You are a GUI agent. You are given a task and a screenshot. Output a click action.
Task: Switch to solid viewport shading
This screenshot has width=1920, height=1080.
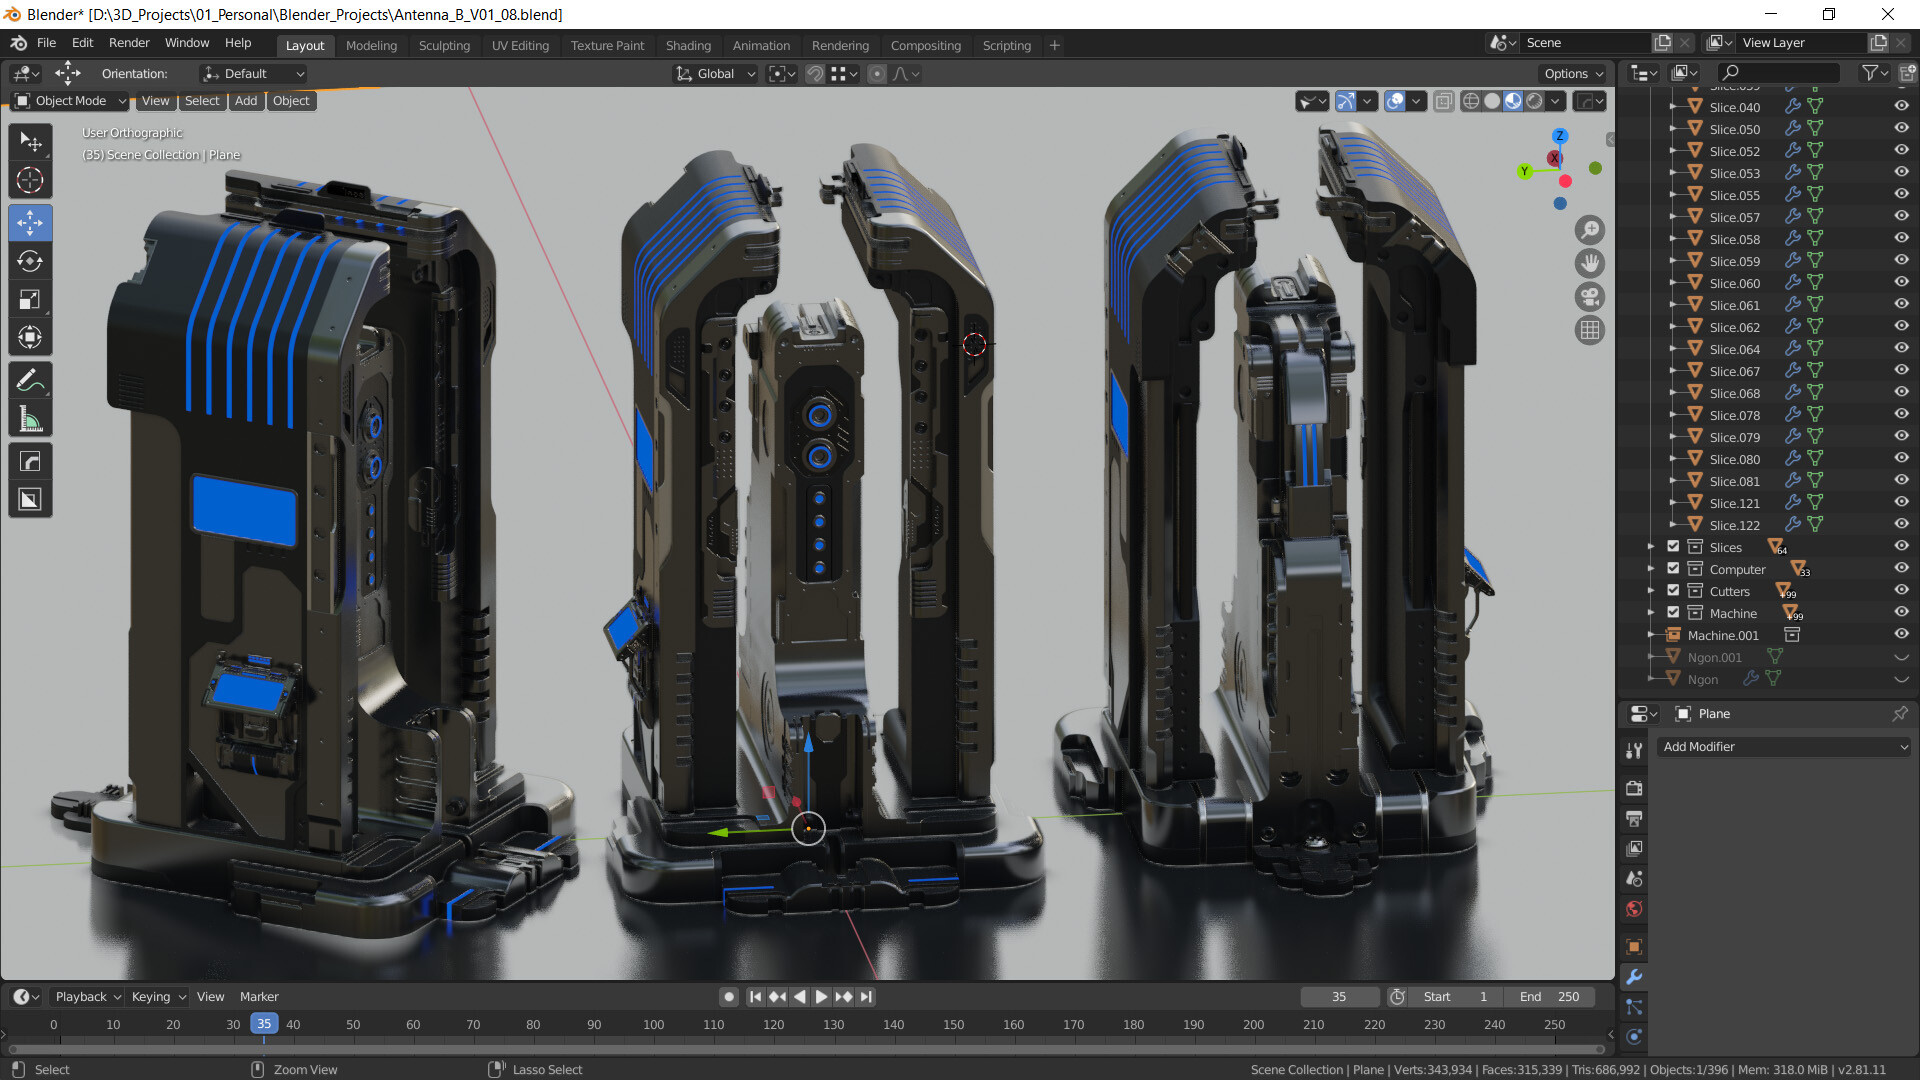click(x=1492, y=101)
